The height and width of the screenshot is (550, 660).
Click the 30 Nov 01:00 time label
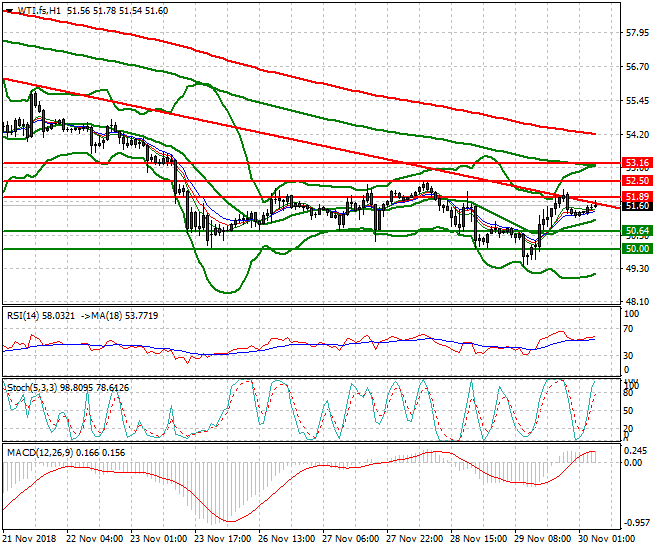click(x=607, y=539)
